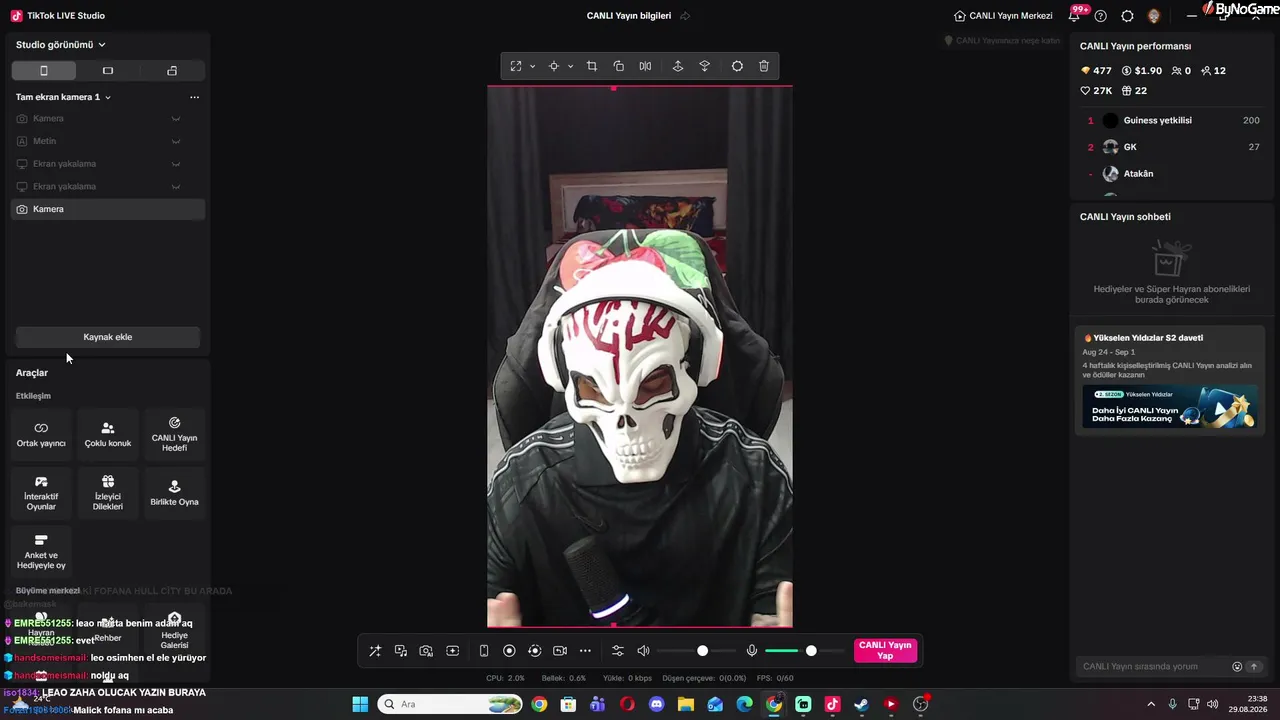1280x720 pixels.
Task: Open the Çoklu konuk tool
Action: 108,434
